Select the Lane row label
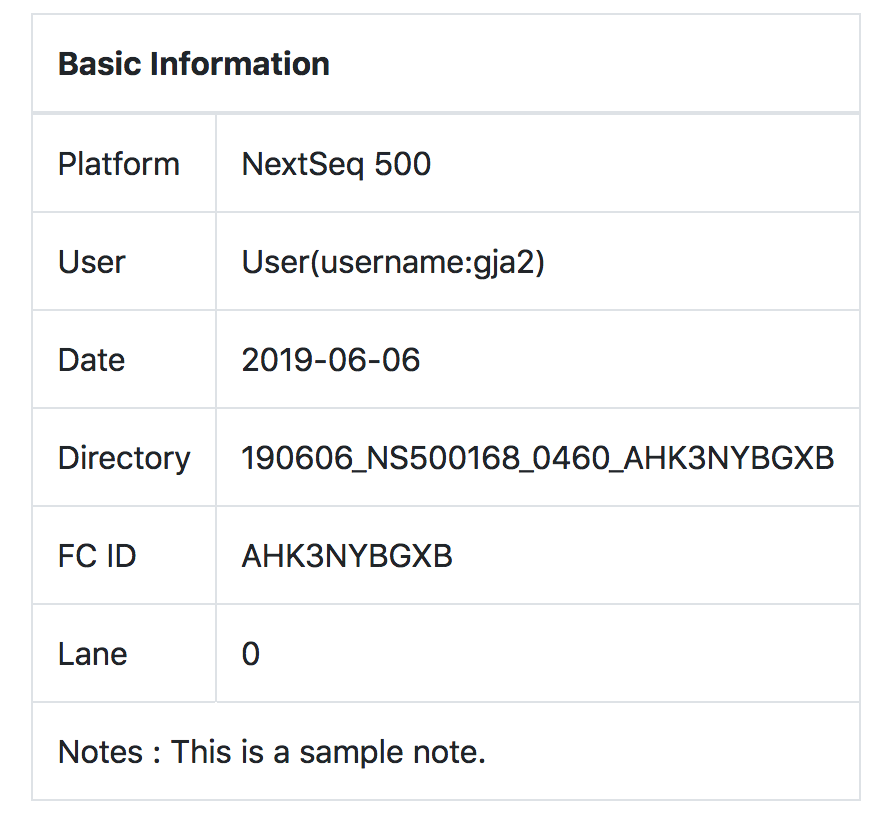The height and width of the screenshot is (820, 888). 93,654
